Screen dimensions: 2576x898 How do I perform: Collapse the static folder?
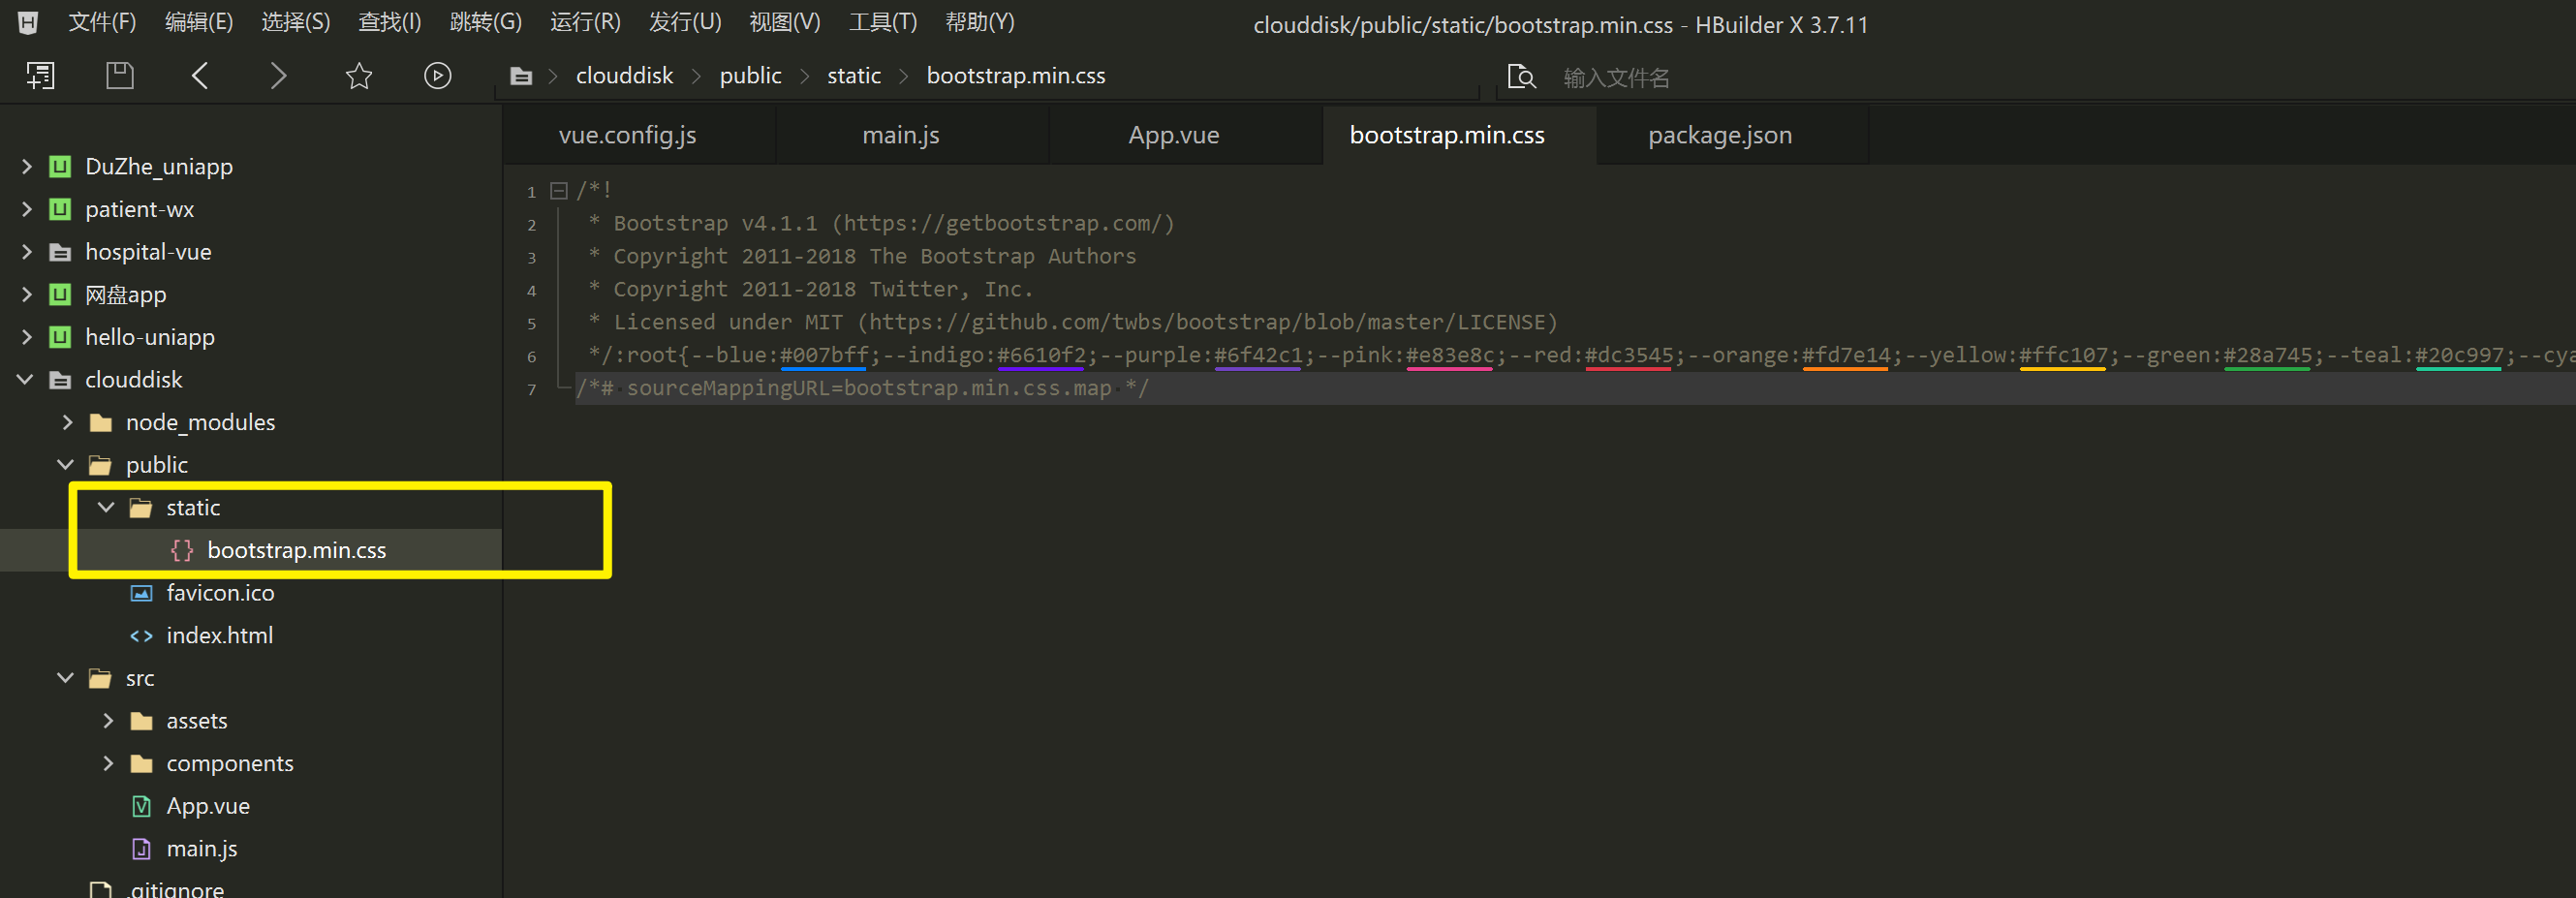pyautogui.click(x=105, y=507)
